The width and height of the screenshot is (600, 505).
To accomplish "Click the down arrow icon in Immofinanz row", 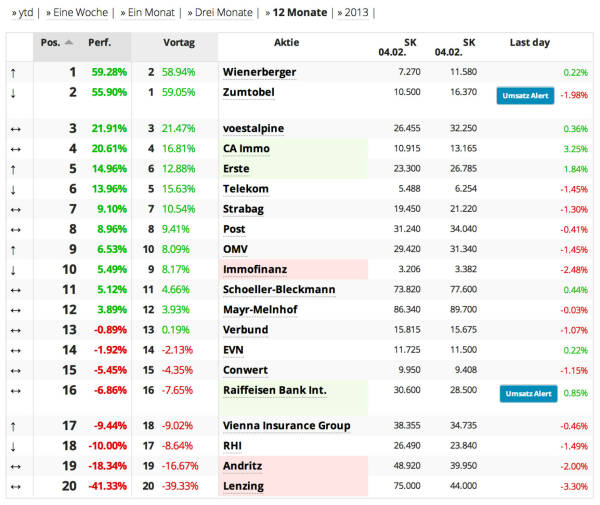I will (12, 269).
